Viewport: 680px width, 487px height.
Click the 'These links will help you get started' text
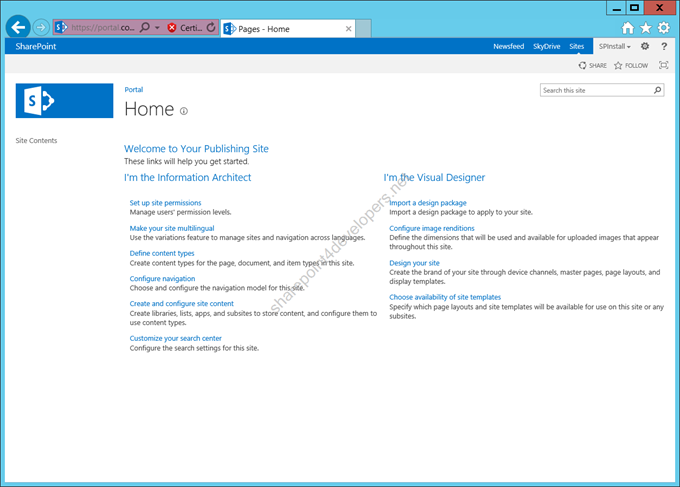(x=186, y=161)
